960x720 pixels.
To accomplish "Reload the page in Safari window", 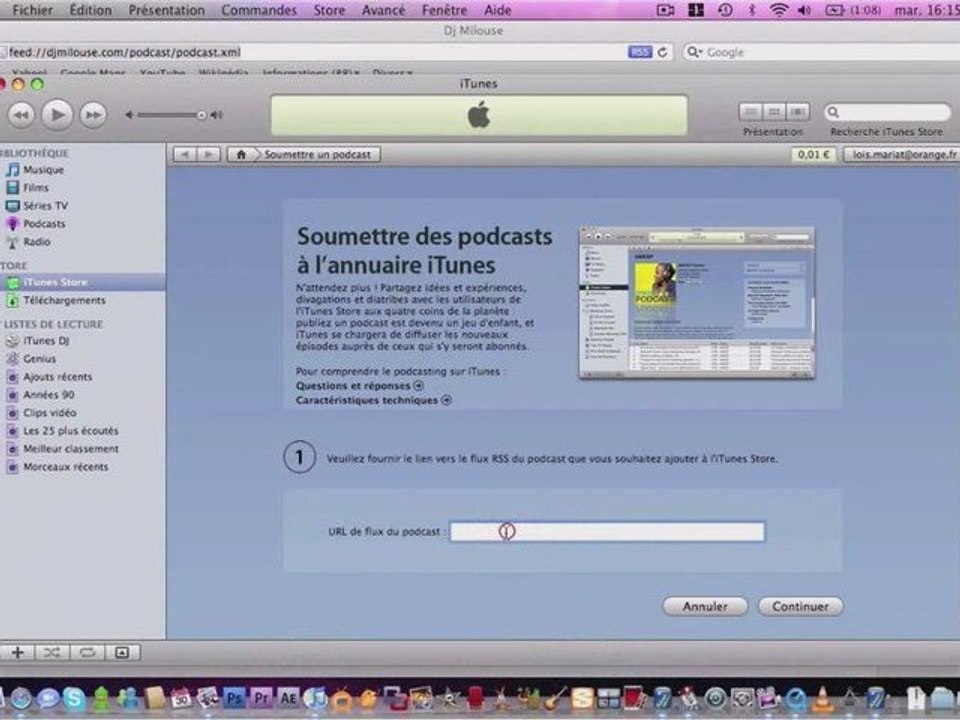I will pyautogui.click(x=662, y=52).
